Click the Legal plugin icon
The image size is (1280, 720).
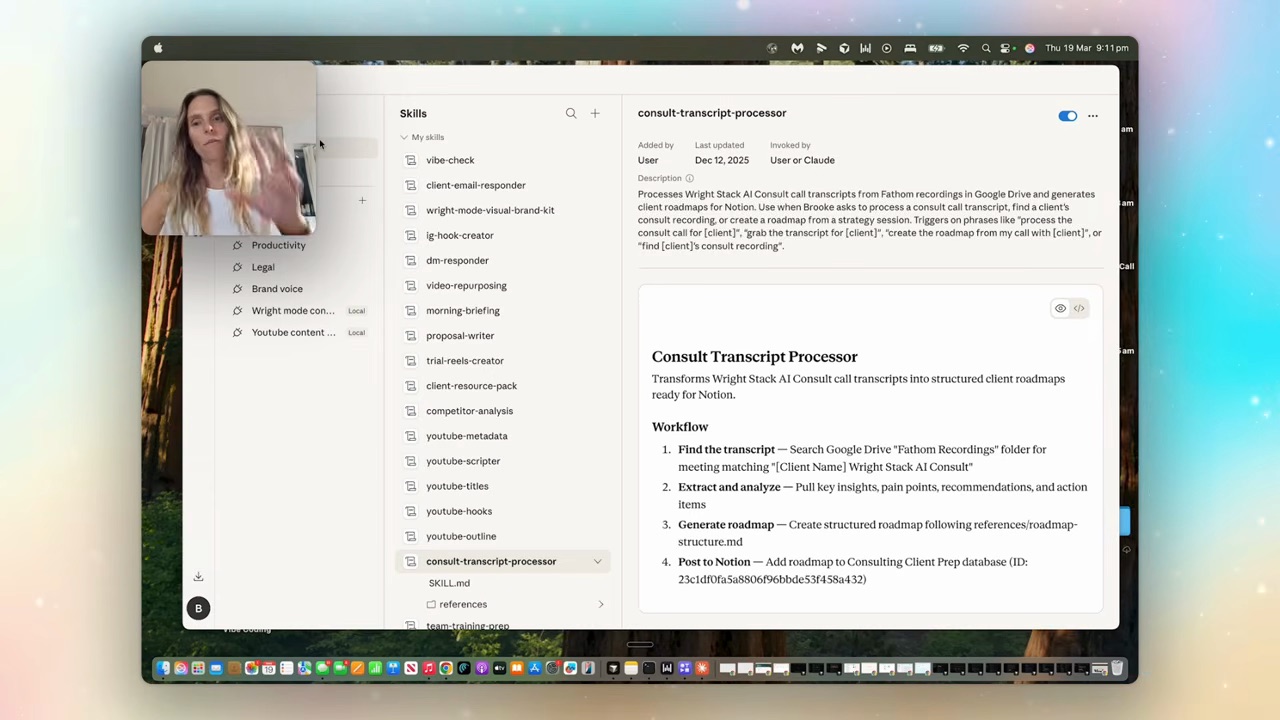(237, 267)
